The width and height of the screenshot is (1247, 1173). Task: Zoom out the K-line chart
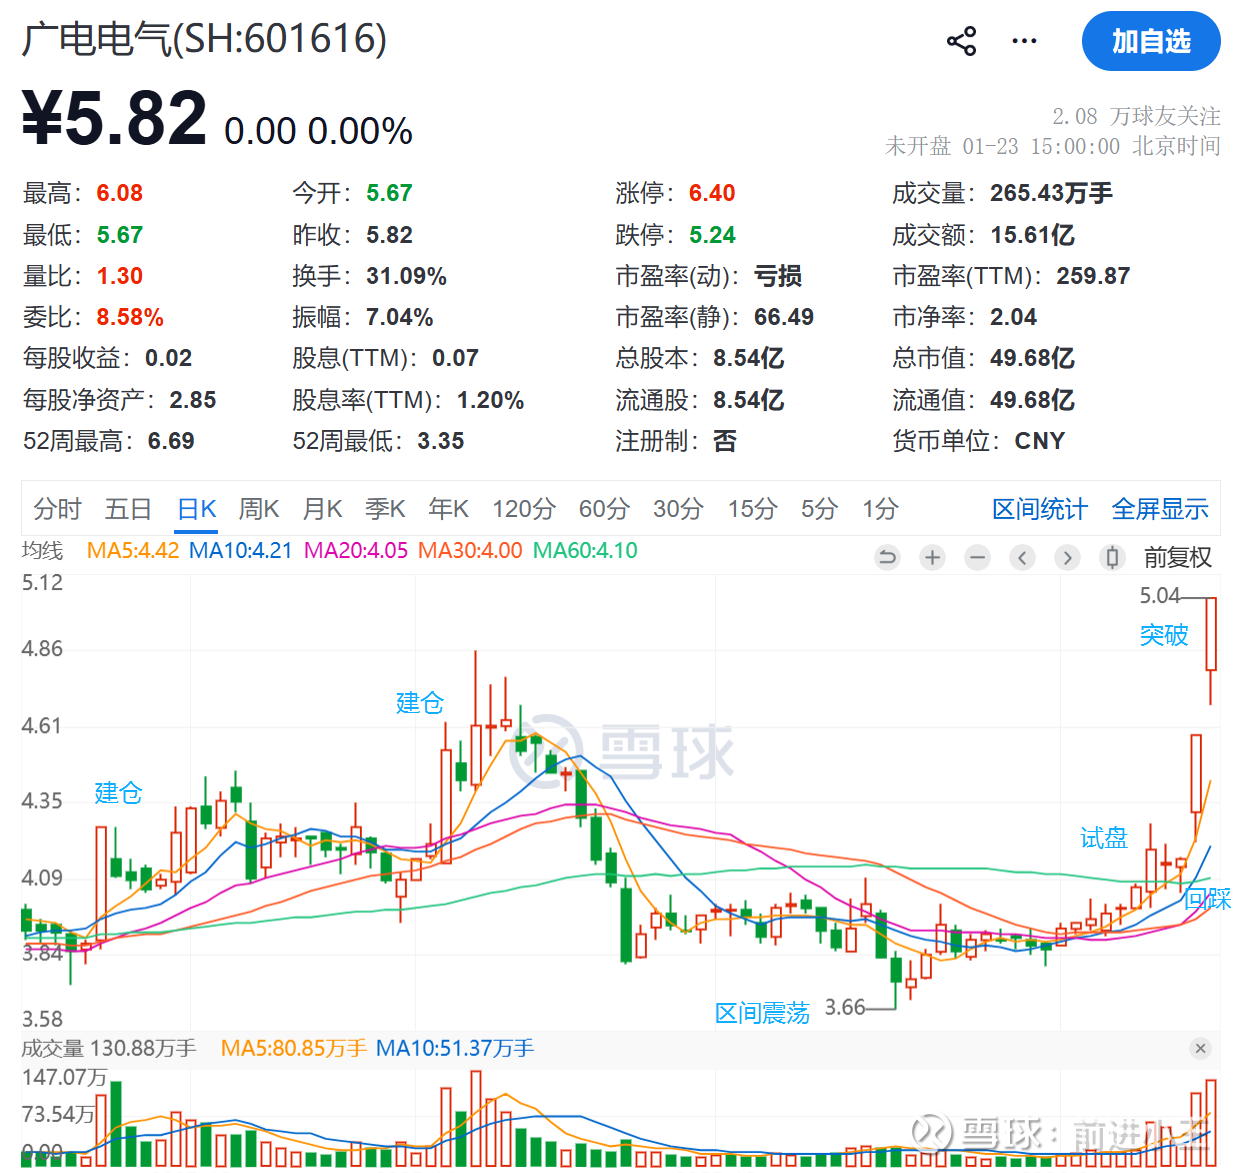point(977,557)
